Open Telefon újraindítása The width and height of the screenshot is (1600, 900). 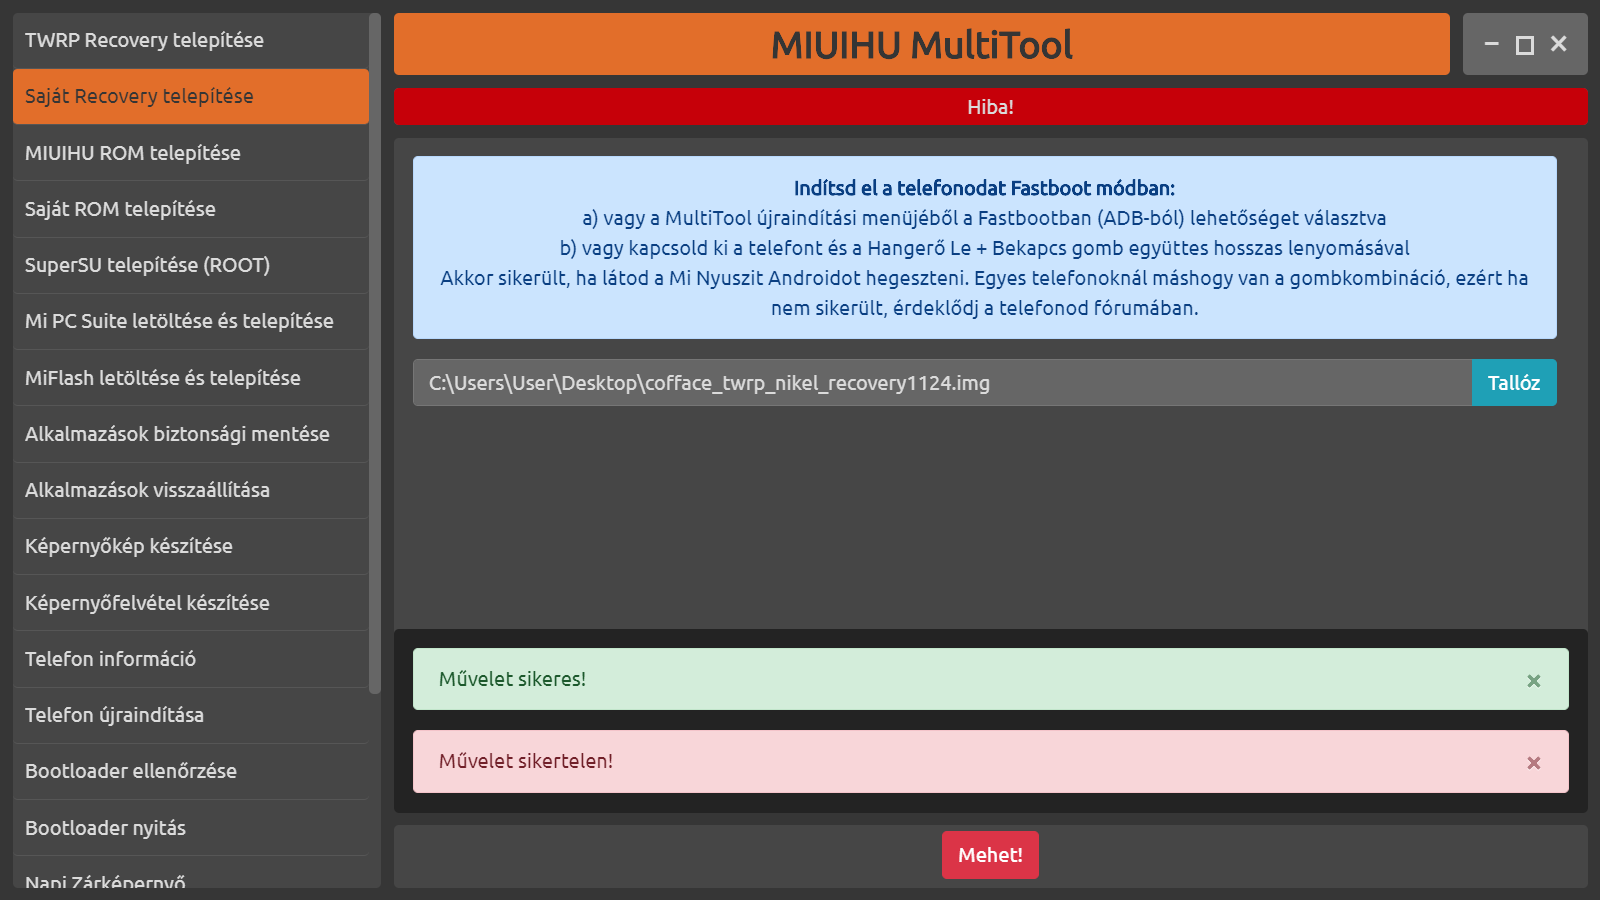(191, 715)
